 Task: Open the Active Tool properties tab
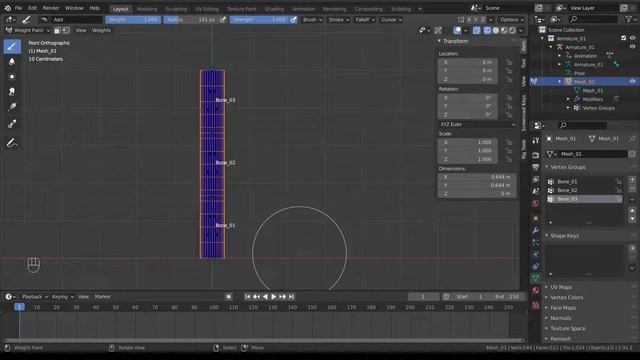point(536,140)
